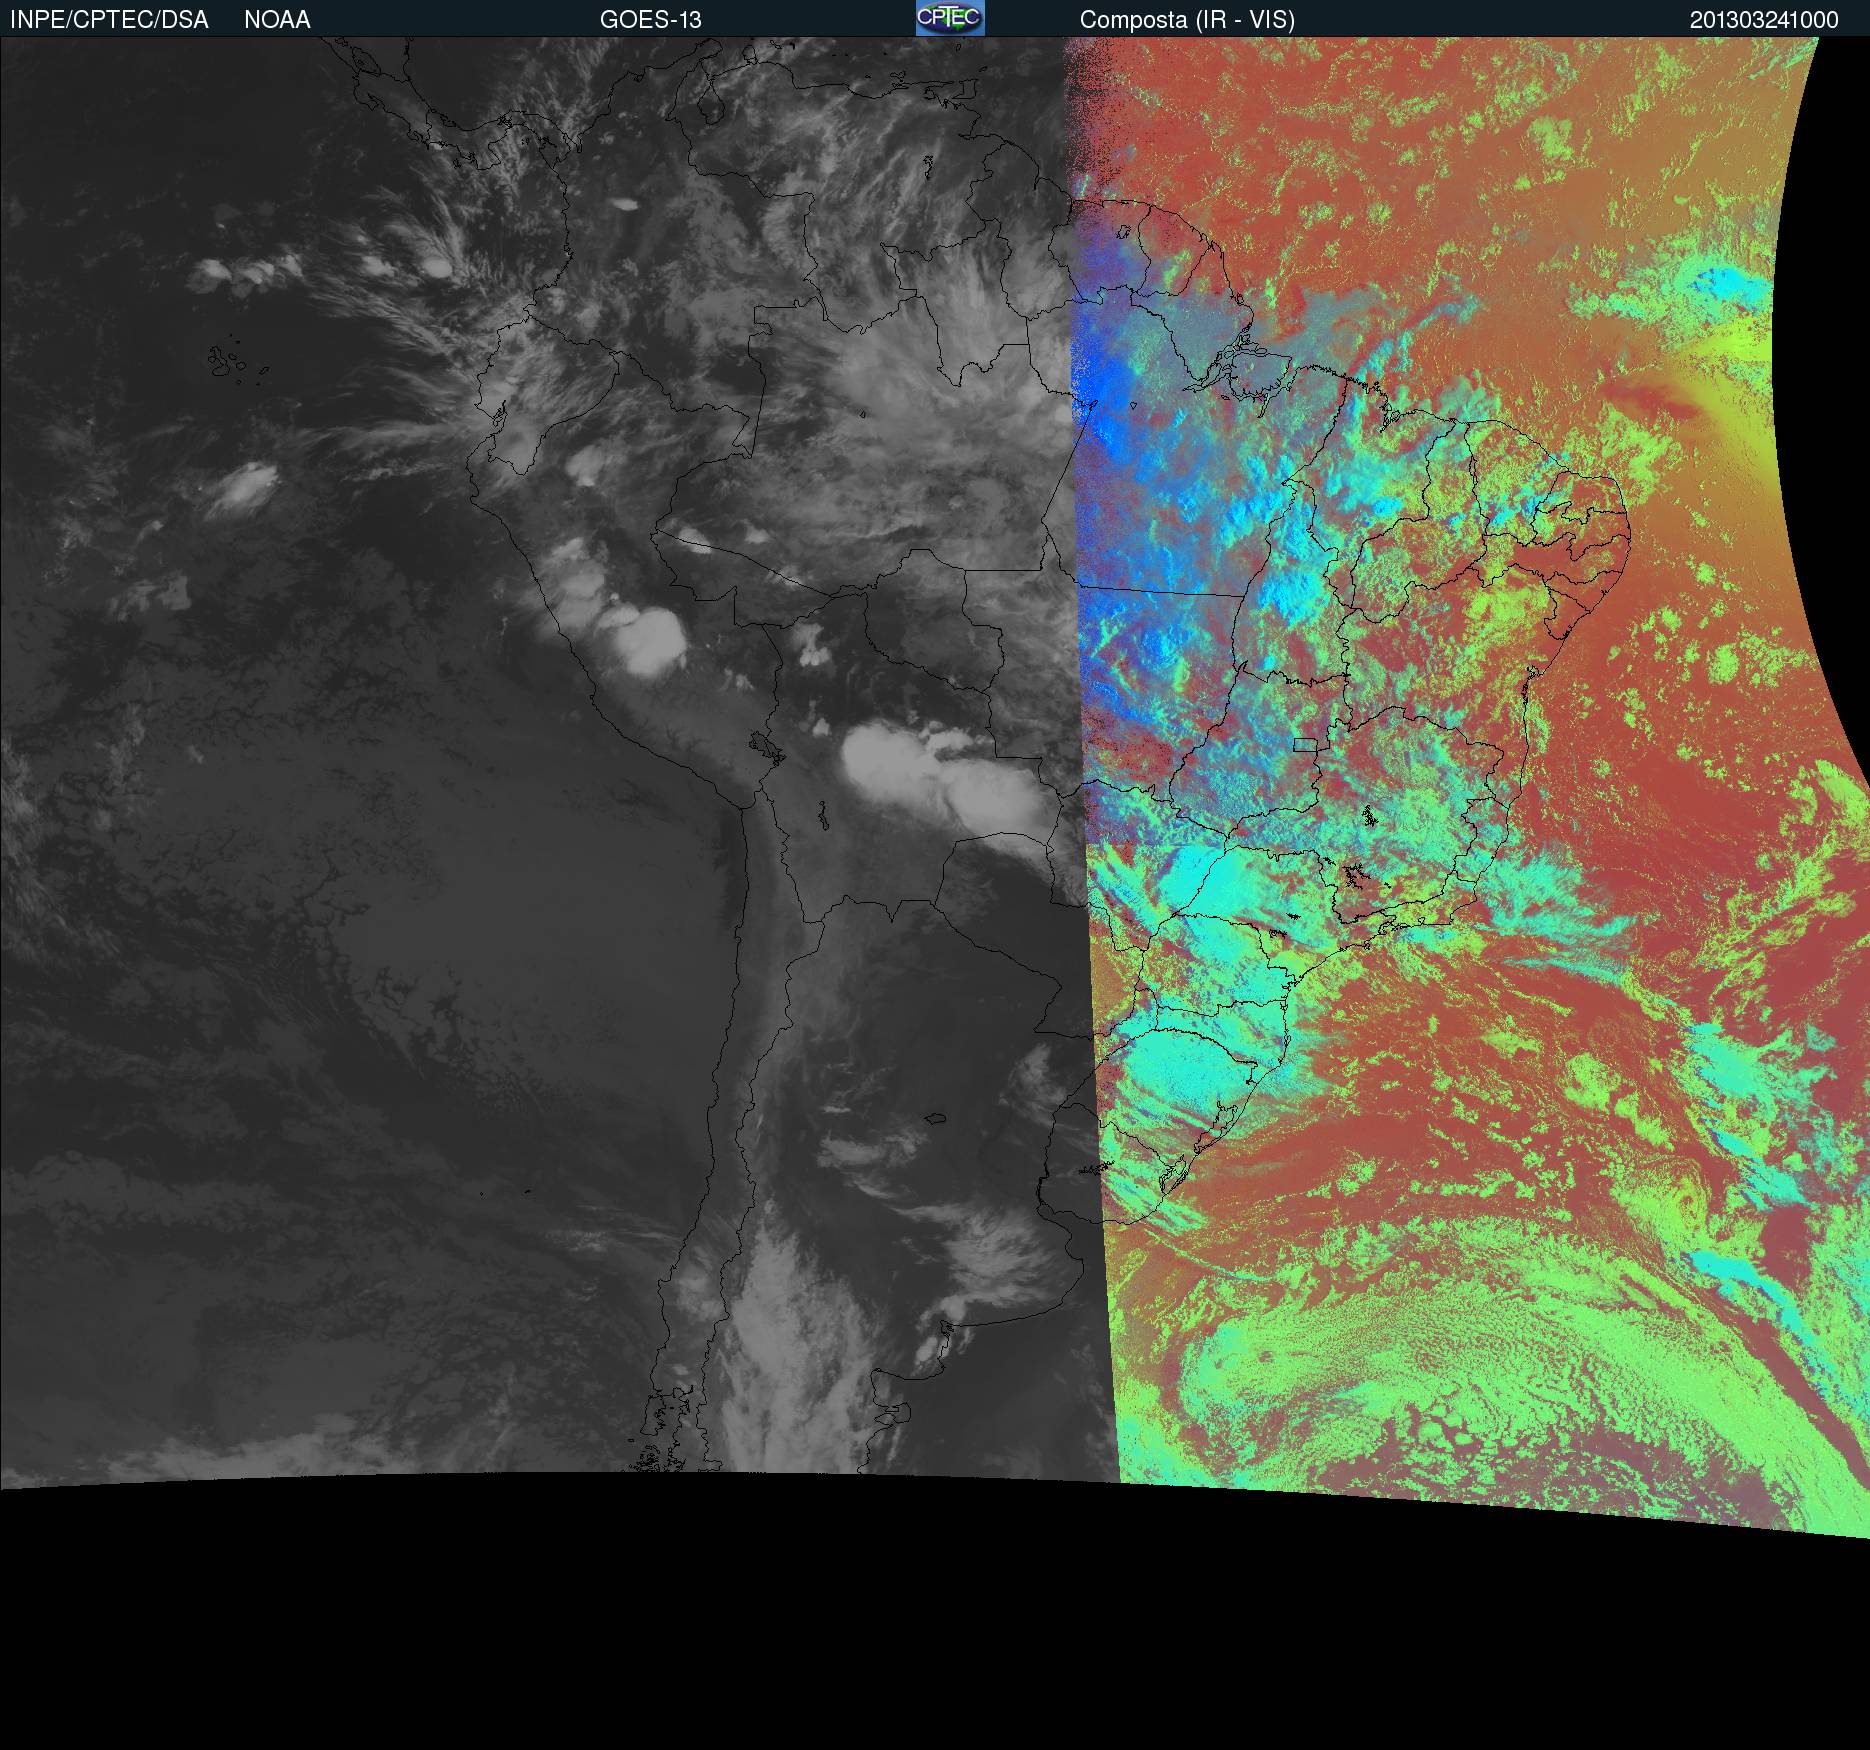Click the GOES-13 satellite label
Screen dimensions: 1870x1750
[x=650, y=20]
